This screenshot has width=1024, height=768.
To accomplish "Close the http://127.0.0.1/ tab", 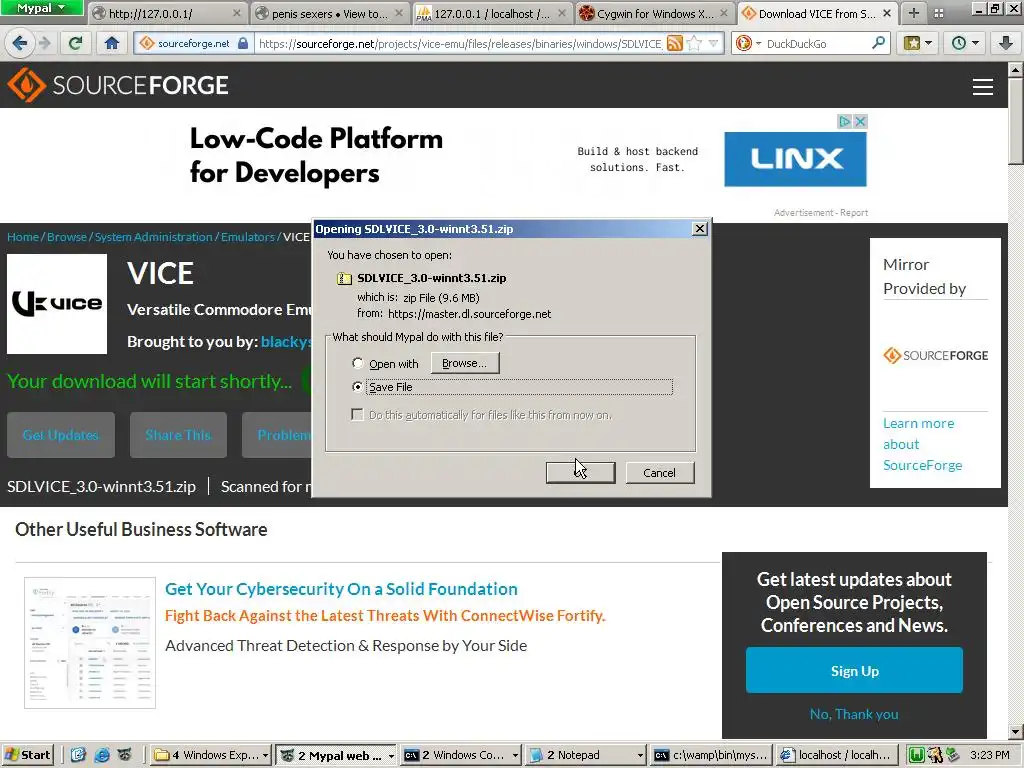I will (x=236, y=13).
